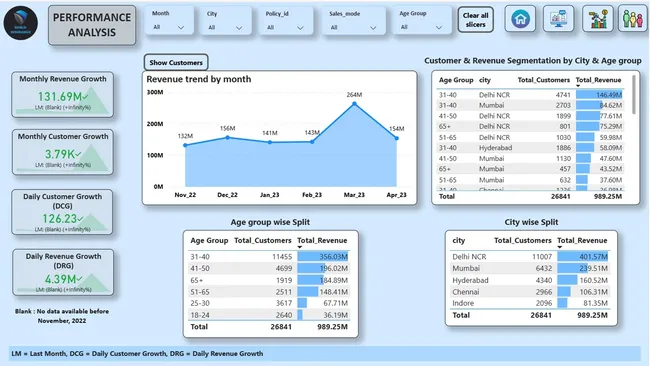650x366 pixels.
Task: Click Clear all slicers button
Action: coord(475,19)
